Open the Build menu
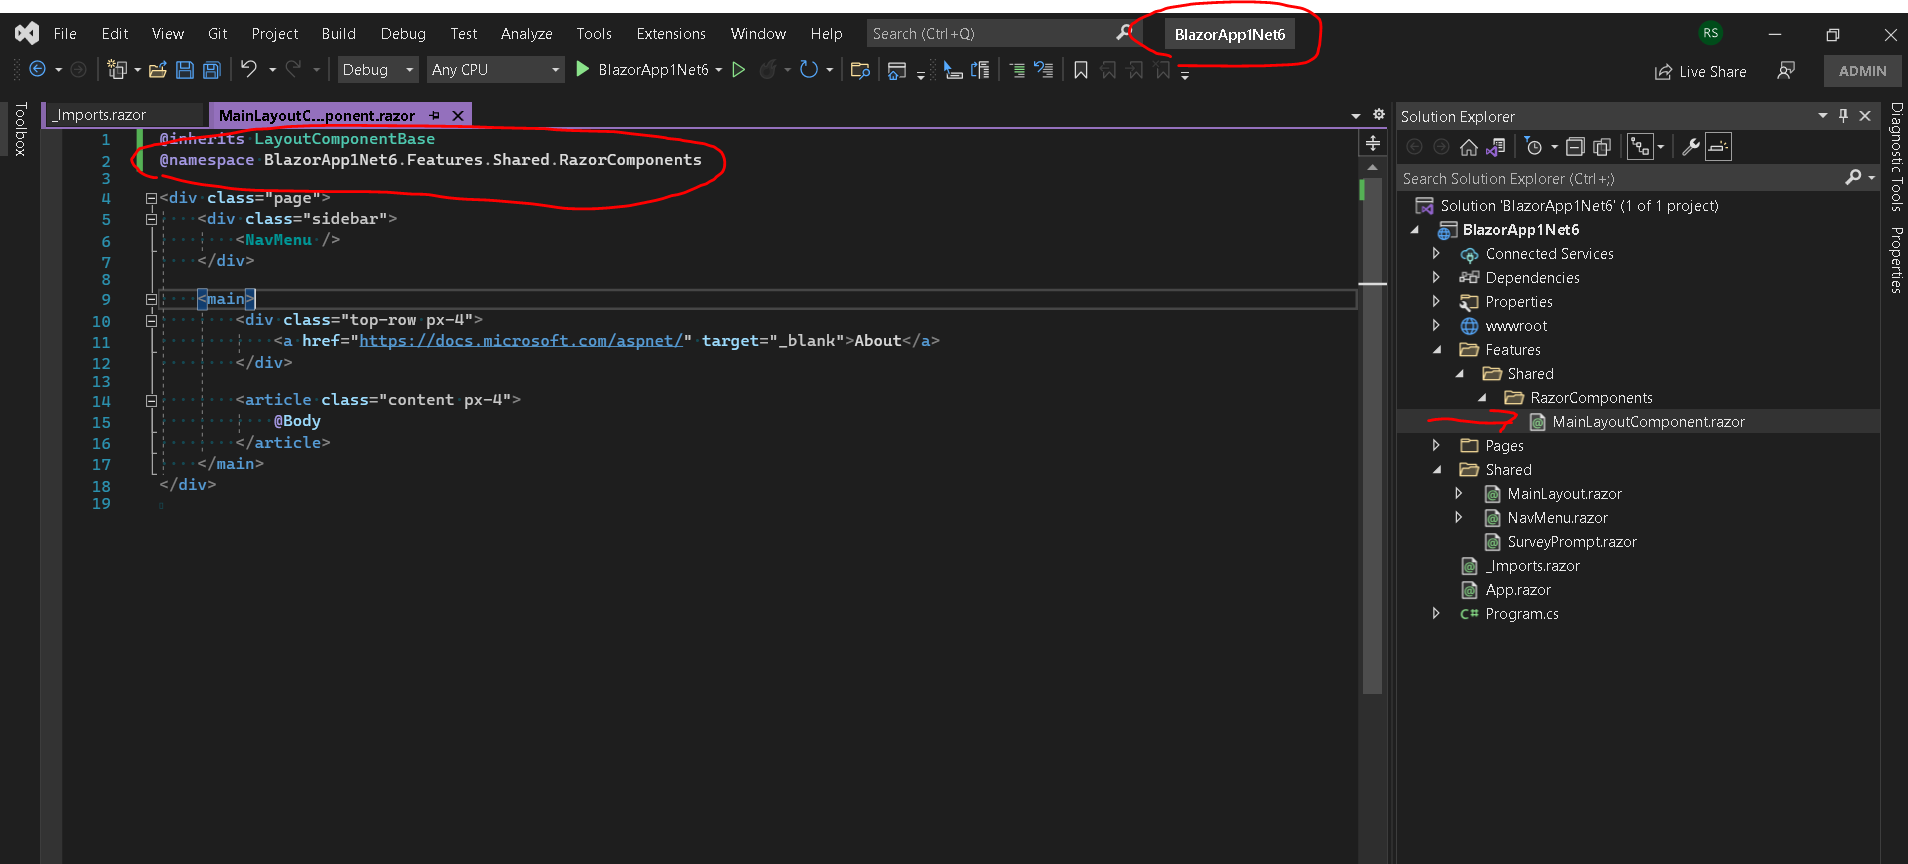This screenshot has height=864, width=1908. click(x=339, y=33)
